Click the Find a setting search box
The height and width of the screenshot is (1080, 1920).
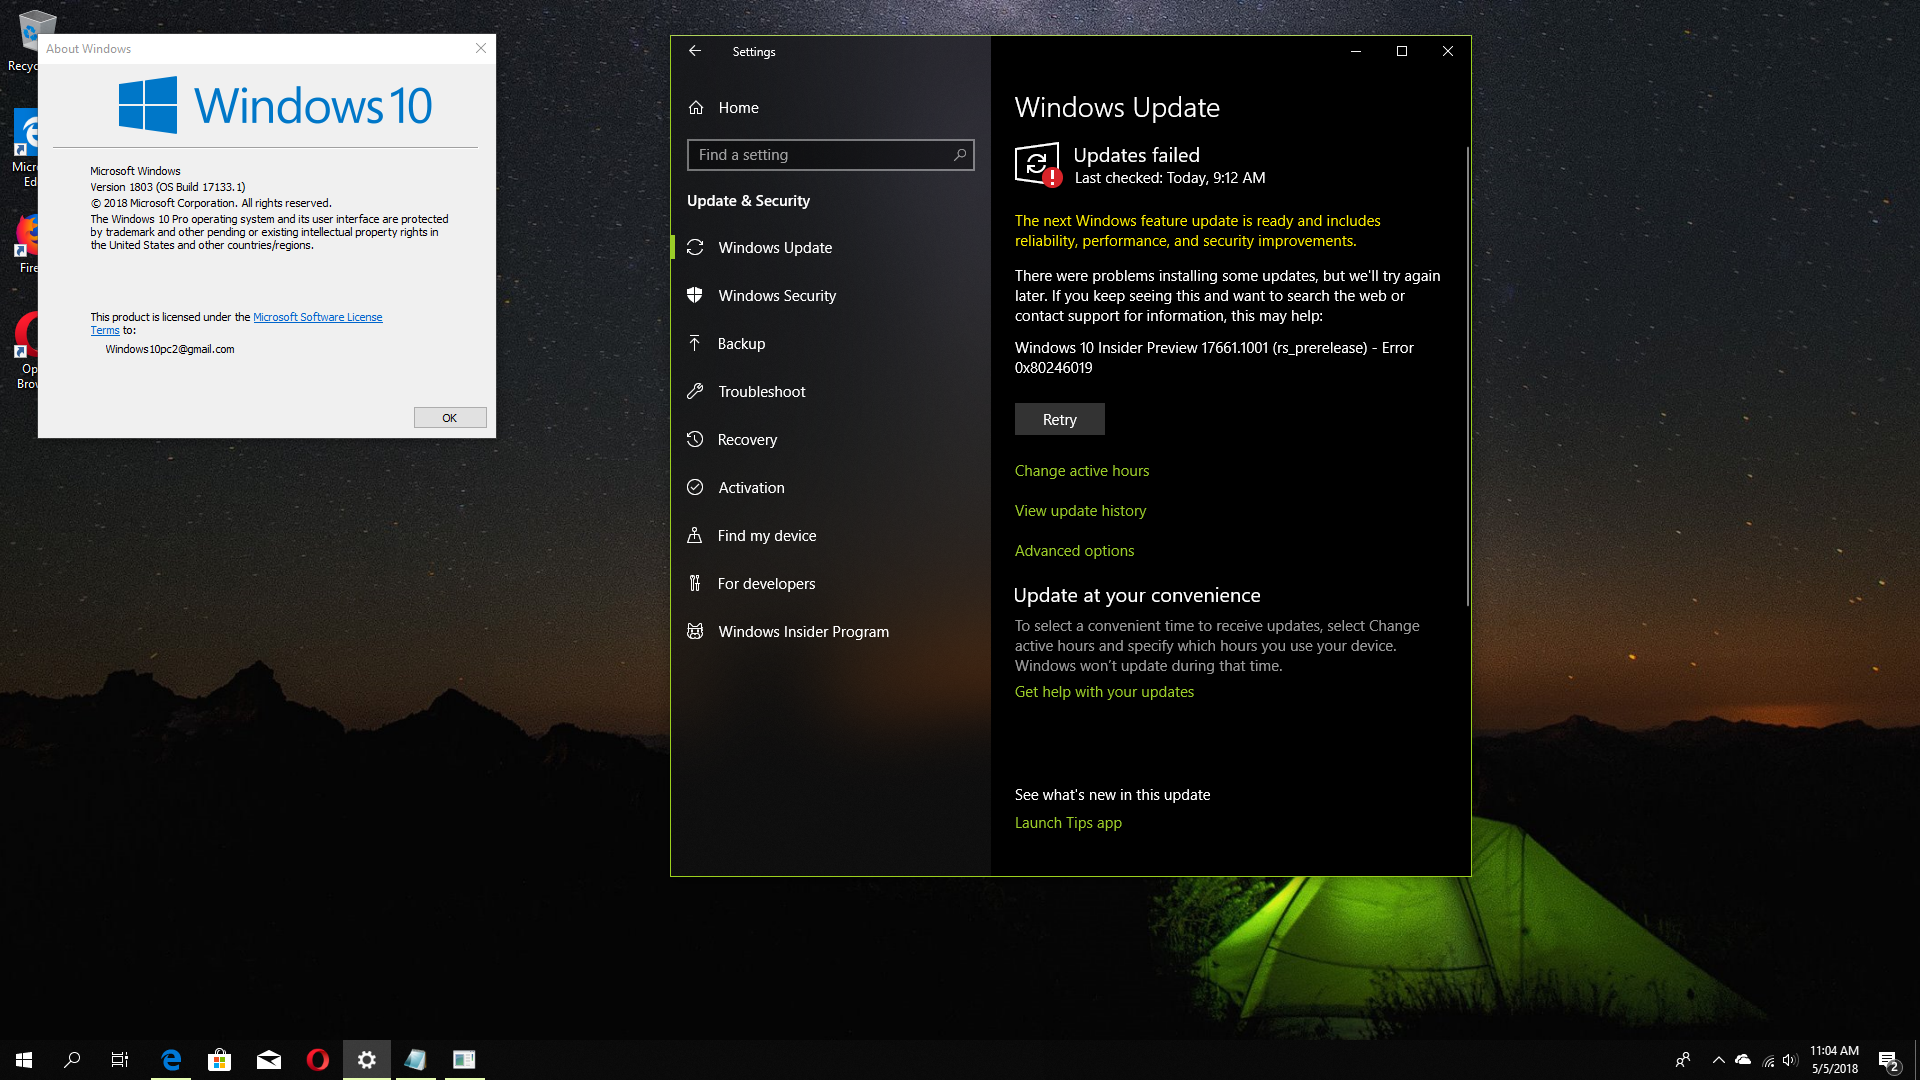tap(830, 155)
